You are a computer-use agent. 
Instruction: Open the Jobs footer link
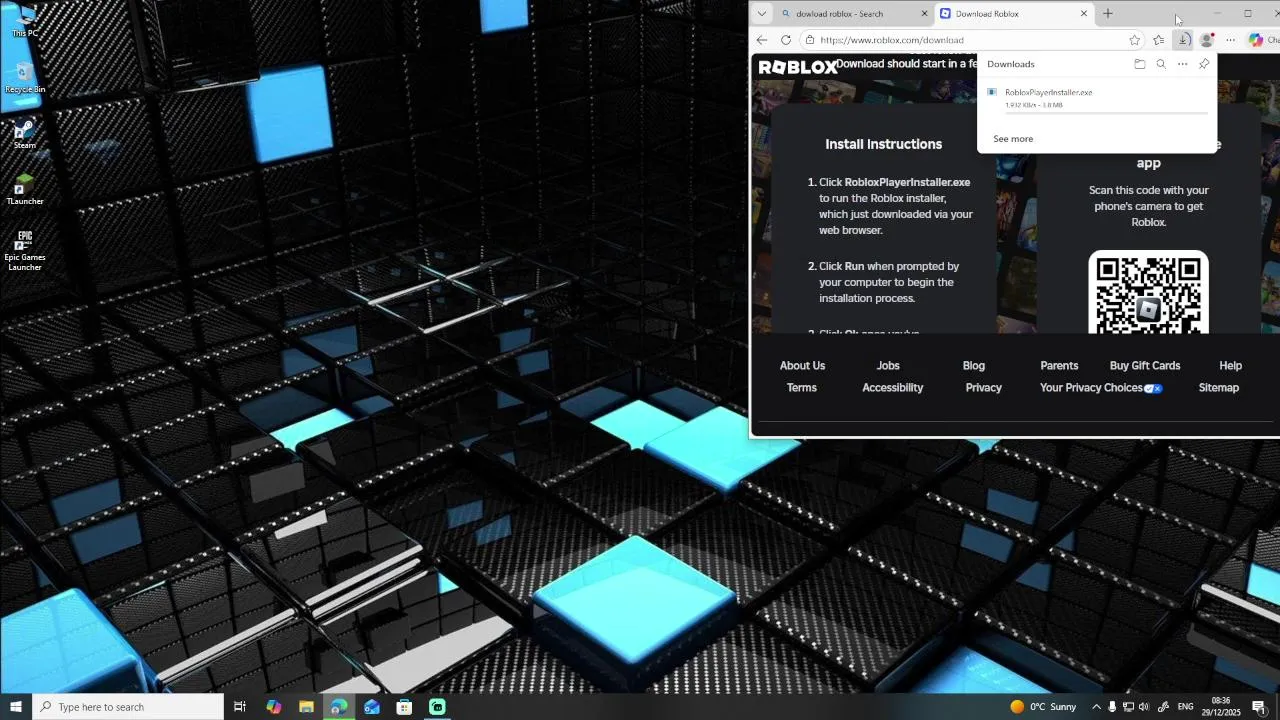pyautogui.click(x=888, y=366)
